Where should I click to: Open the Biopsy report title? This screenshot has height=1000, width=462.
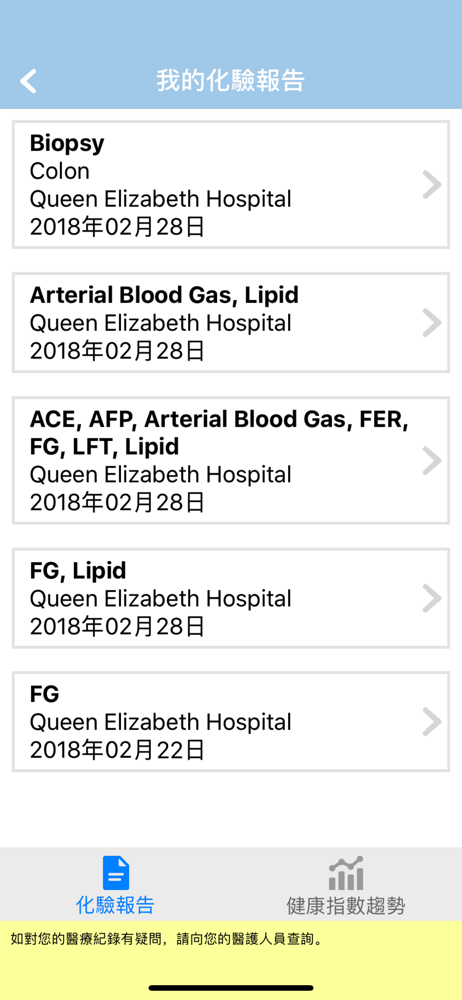point(67,144)
